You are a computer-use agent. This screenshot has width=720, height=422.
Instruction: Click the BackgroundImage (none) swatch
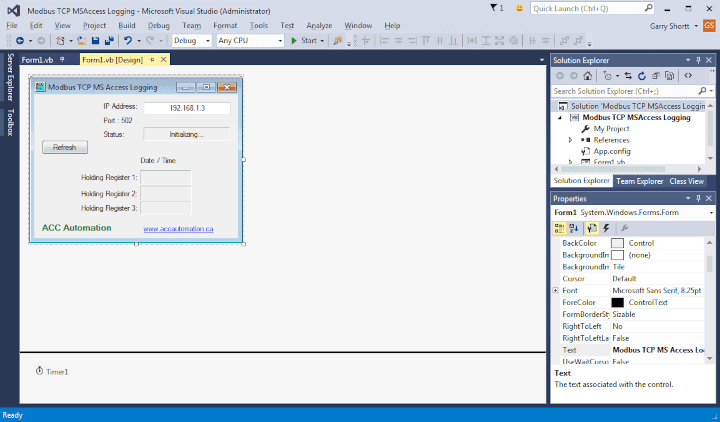tap(618, 255)
